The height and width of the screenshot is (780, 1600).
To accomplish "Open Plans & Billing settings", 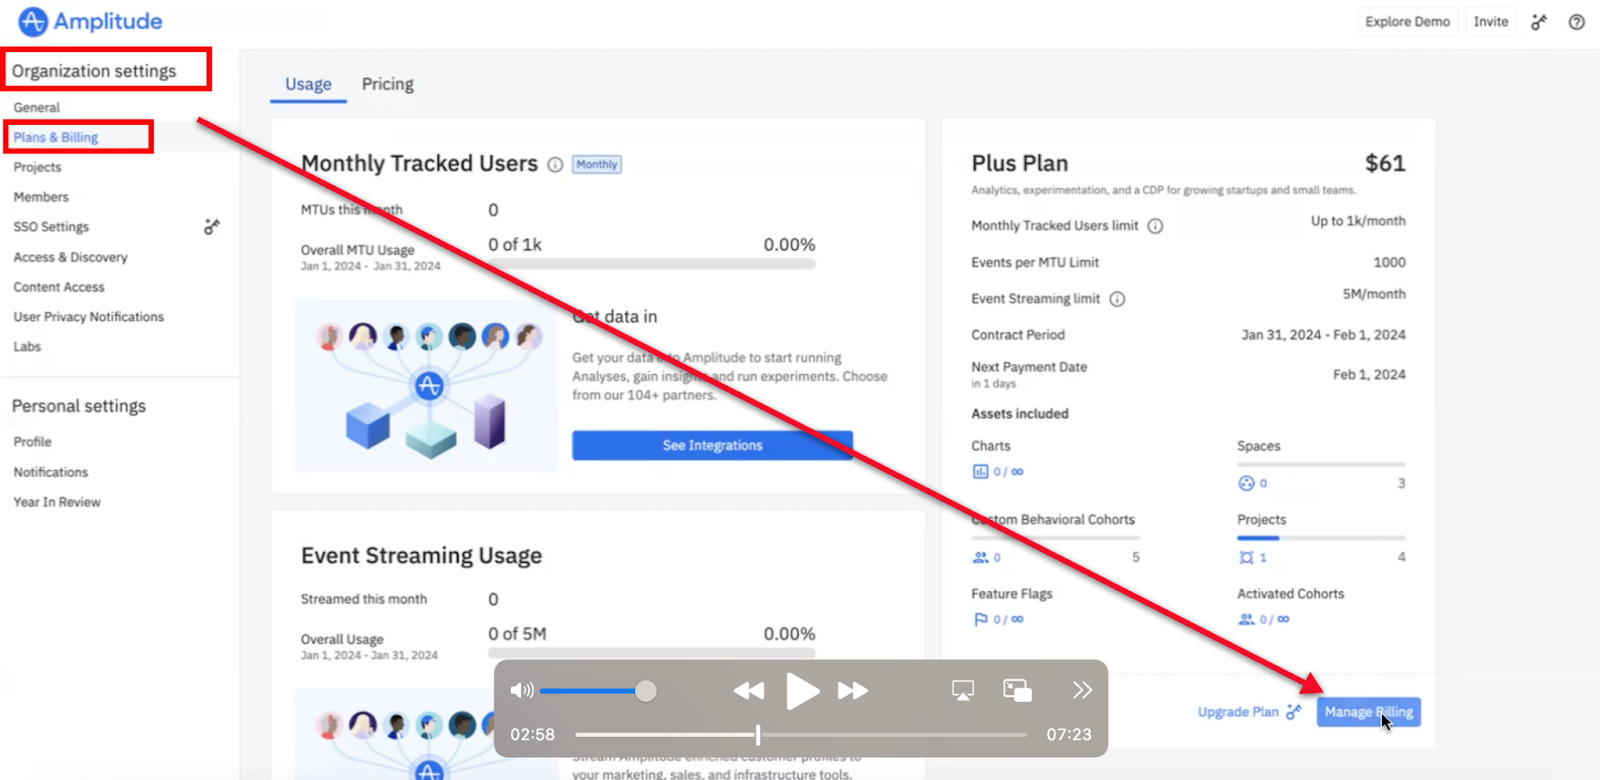I will [56, 137].
